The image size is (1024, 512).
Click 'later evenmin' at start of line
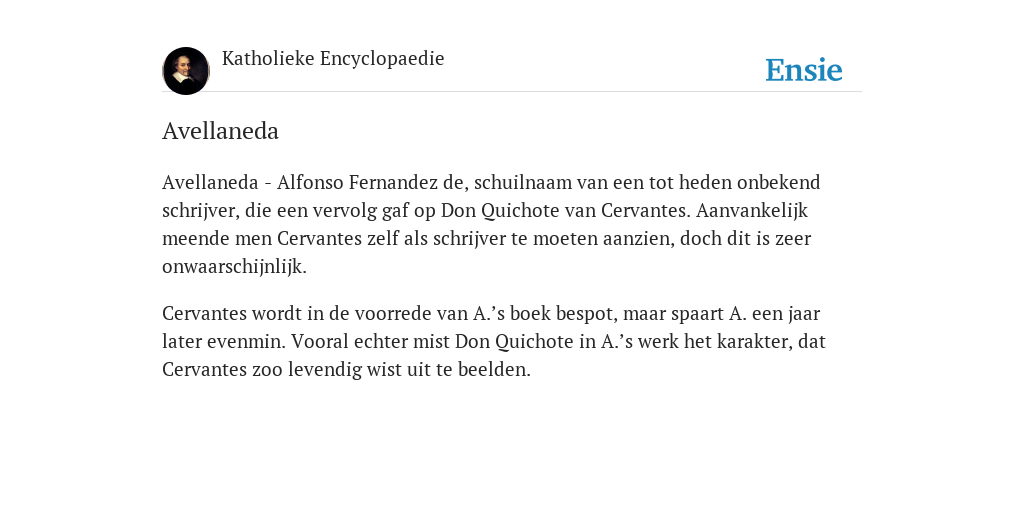pos(223,342)
